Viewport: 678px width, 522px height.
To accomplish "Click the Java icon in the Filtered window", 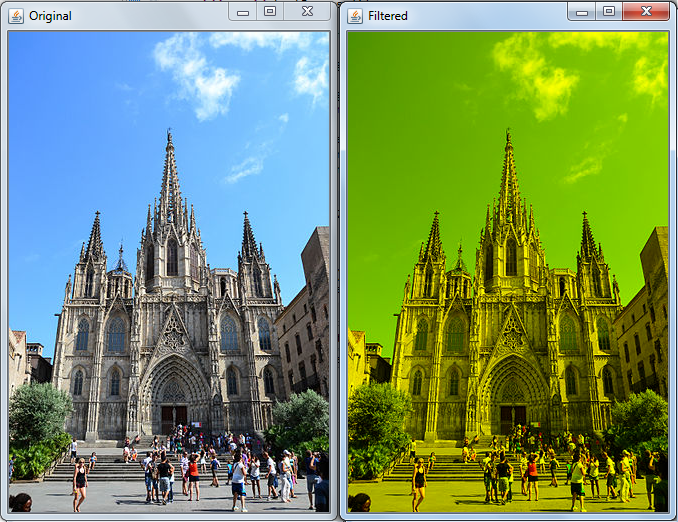I will (x=355, y=16).
